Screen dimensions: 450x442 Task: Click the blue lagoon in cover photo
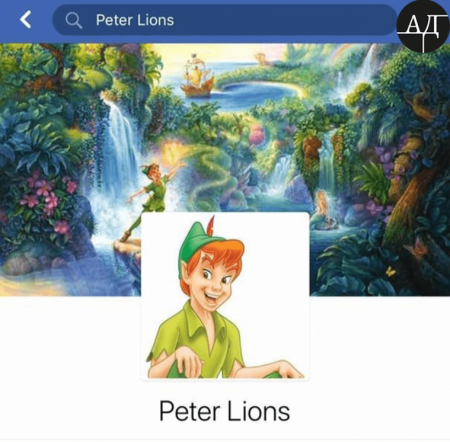coord(258,93)
